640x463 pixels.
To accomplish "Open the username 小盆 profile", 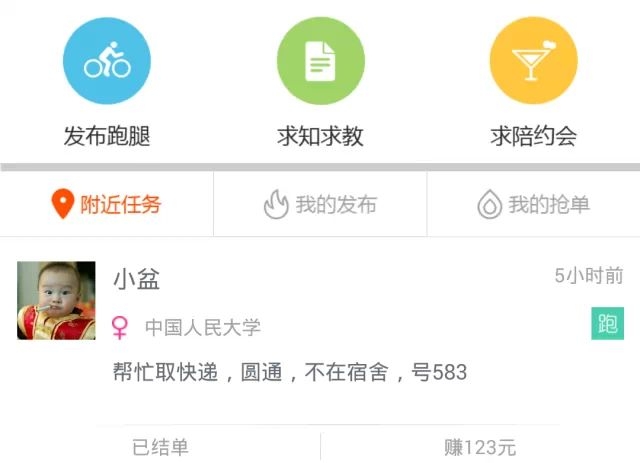I will pyautogui.click(x=136, y=280).
